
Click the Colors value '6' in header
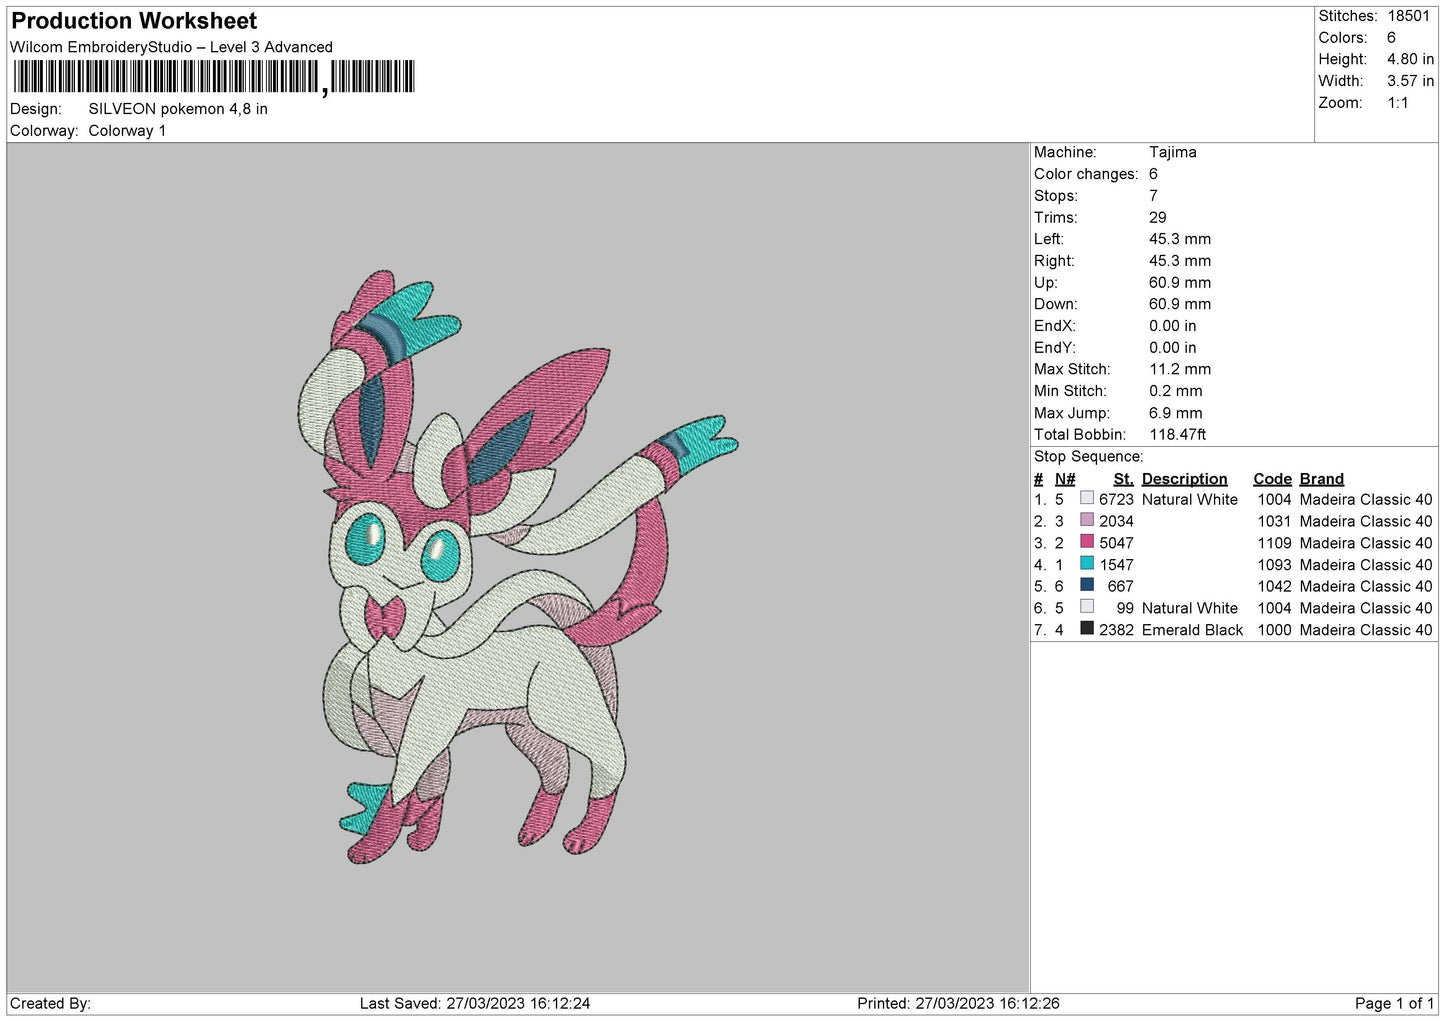1391,38
